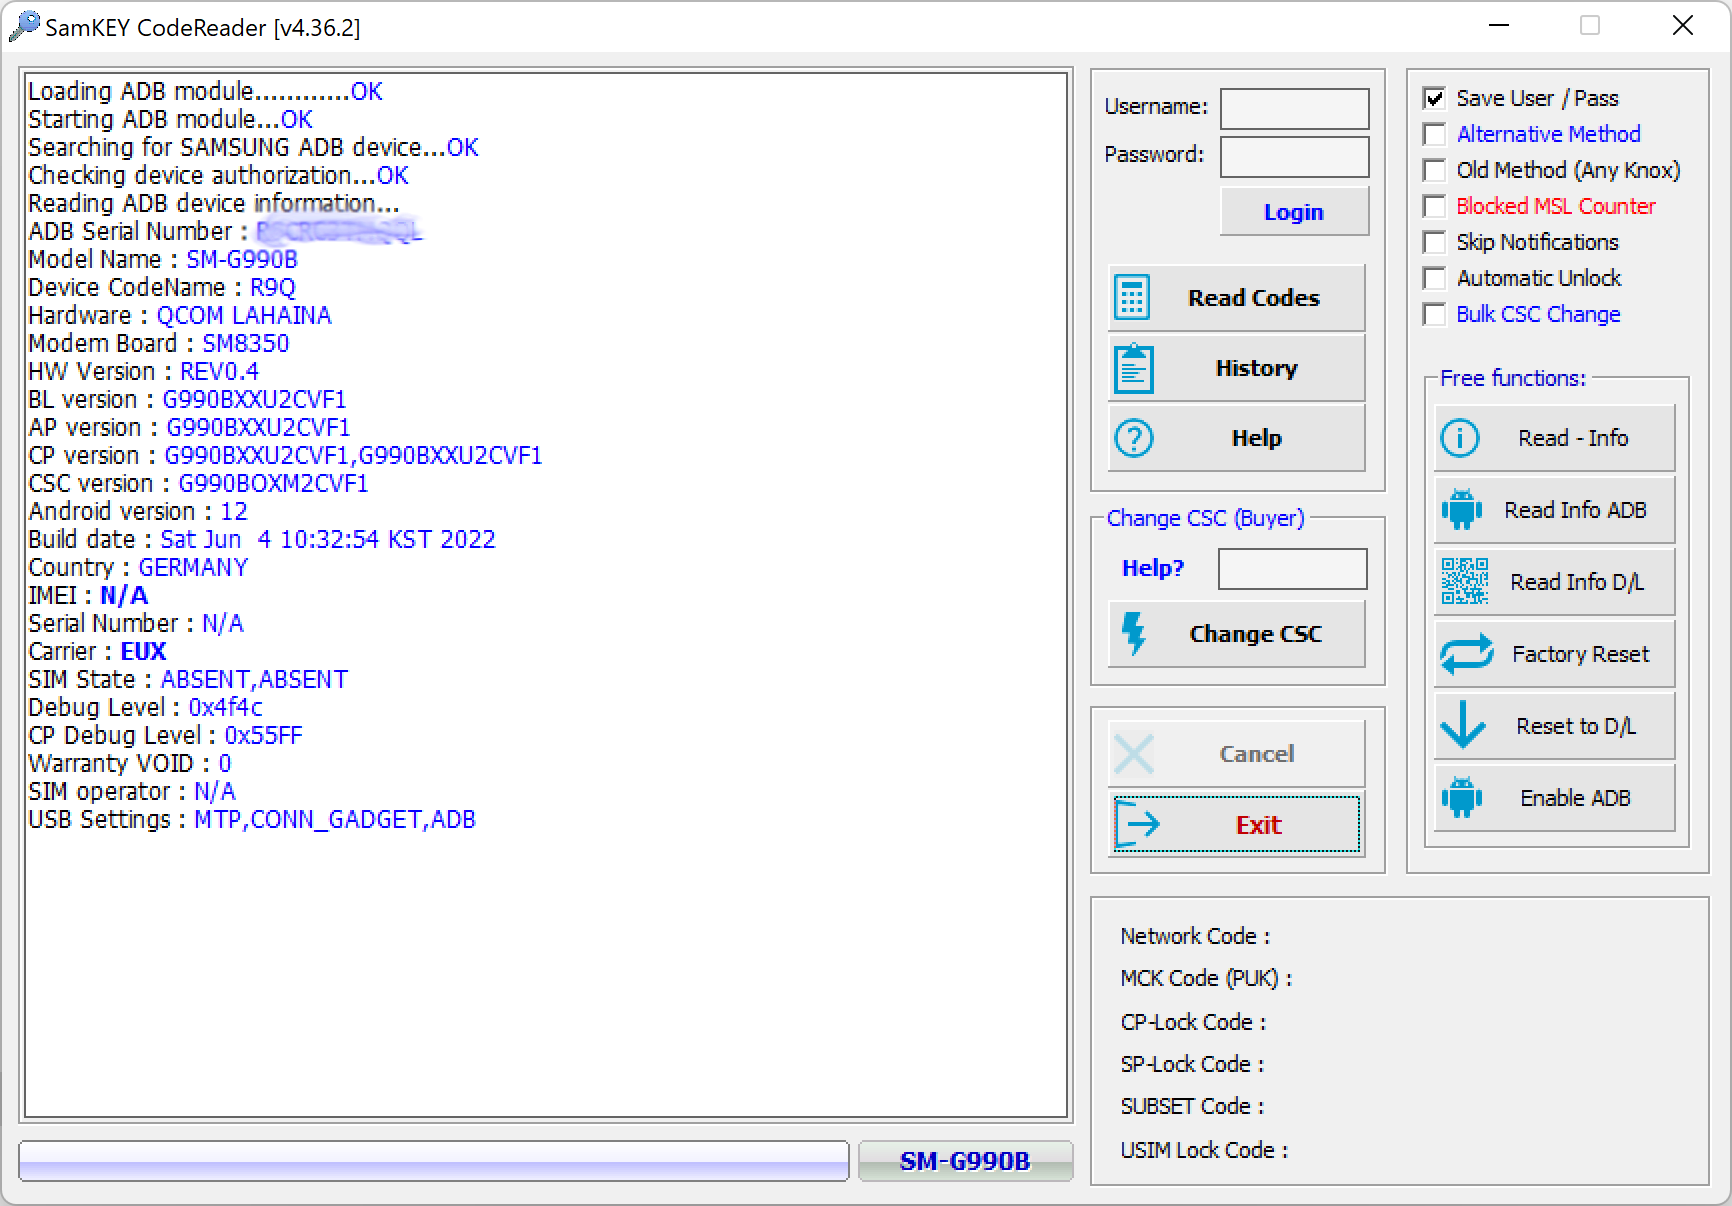Click the Password input field
Viewport: 1732px width, 1206px height.
click(x=1294, y=157)
